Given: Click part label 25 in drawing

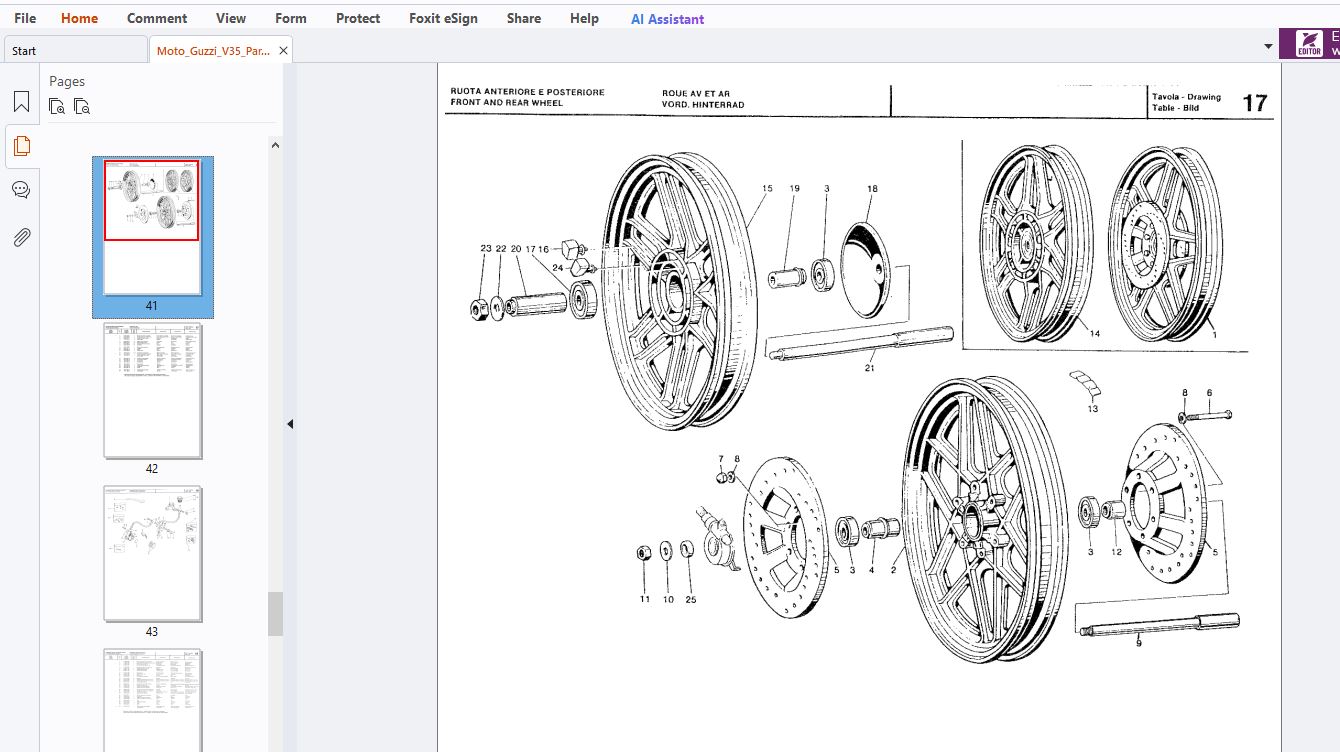Looking at the screenshot, I should [x=691, y=600].
